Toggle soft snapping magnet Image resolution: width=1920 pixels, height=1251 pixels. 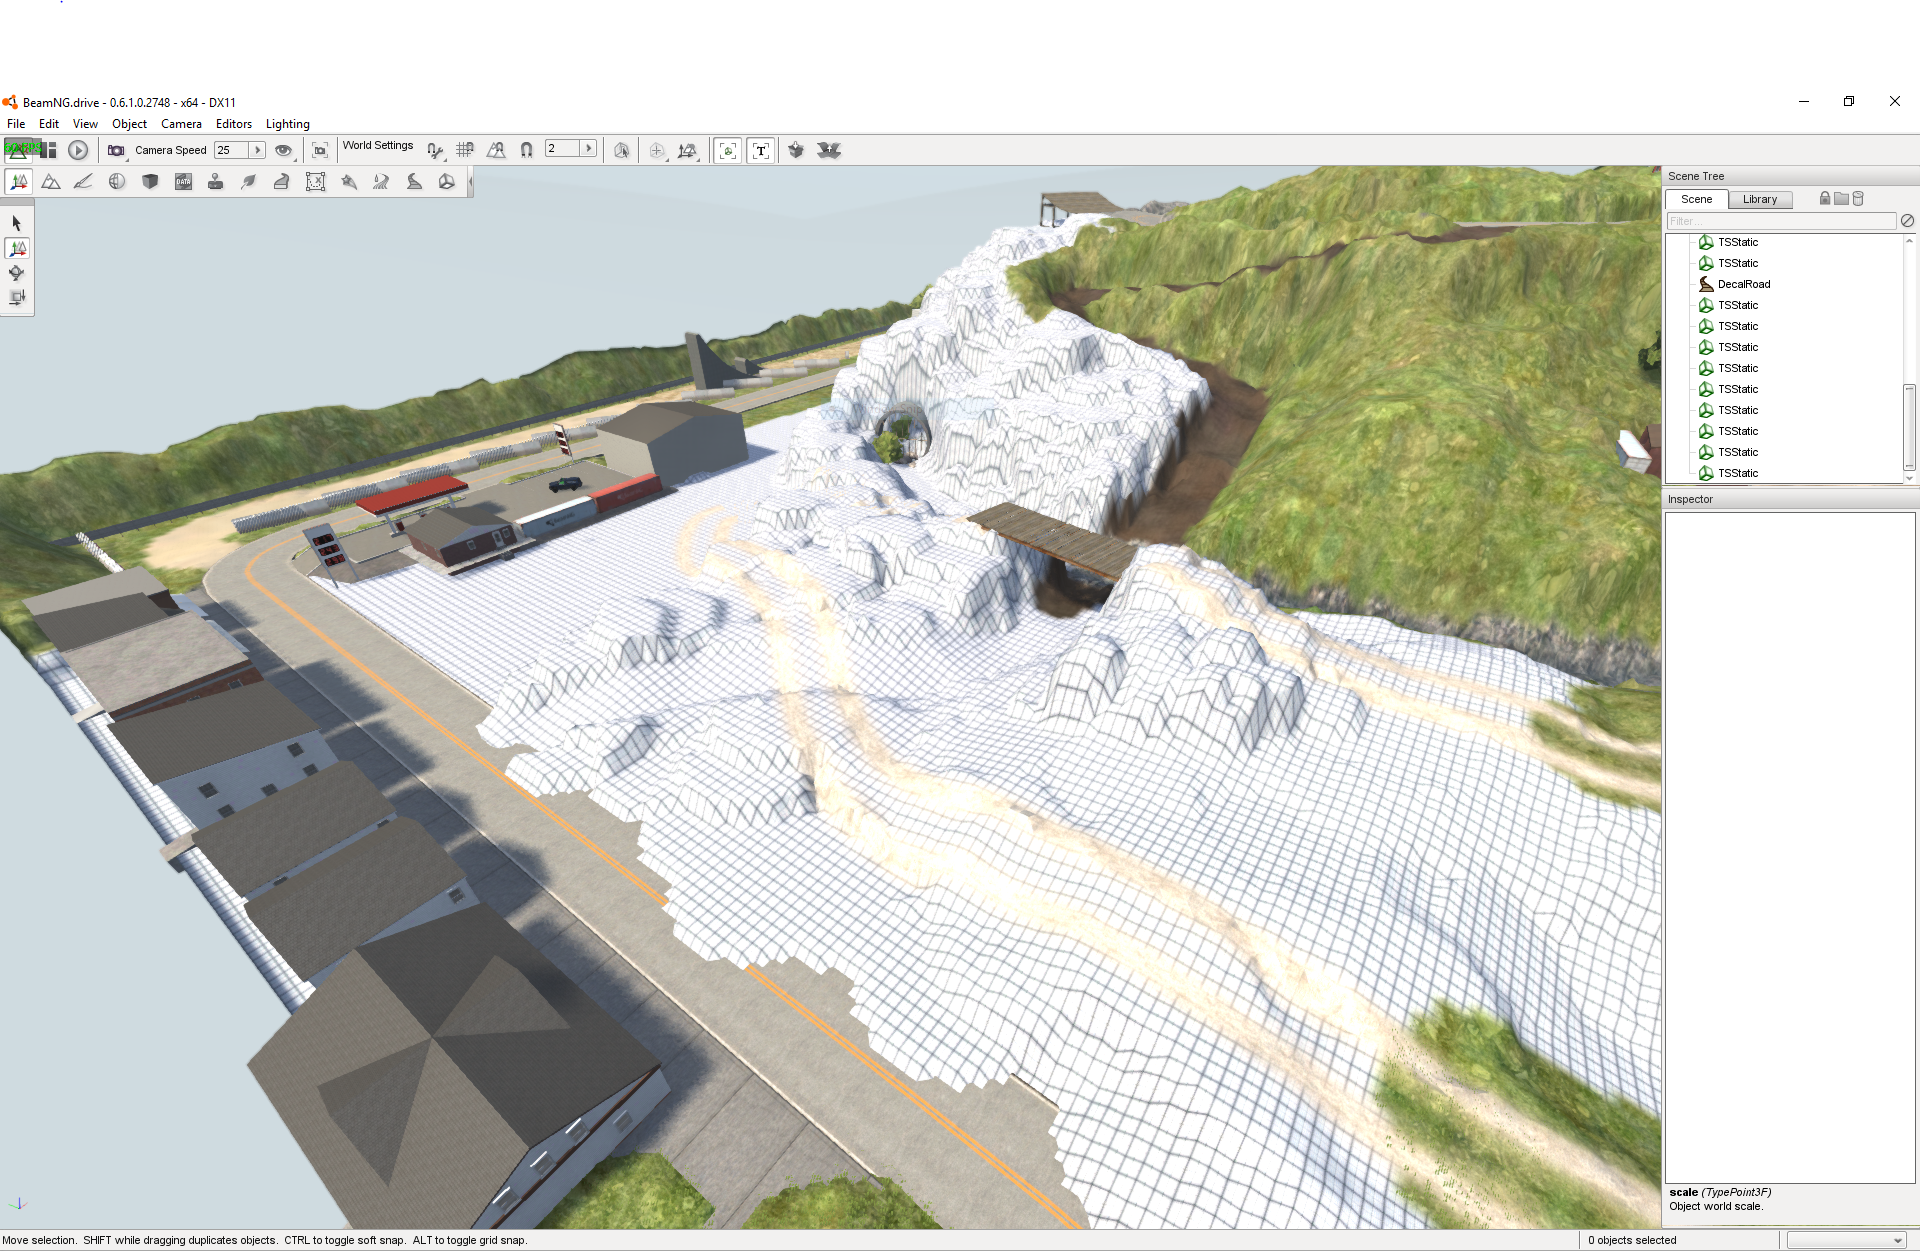527,150
